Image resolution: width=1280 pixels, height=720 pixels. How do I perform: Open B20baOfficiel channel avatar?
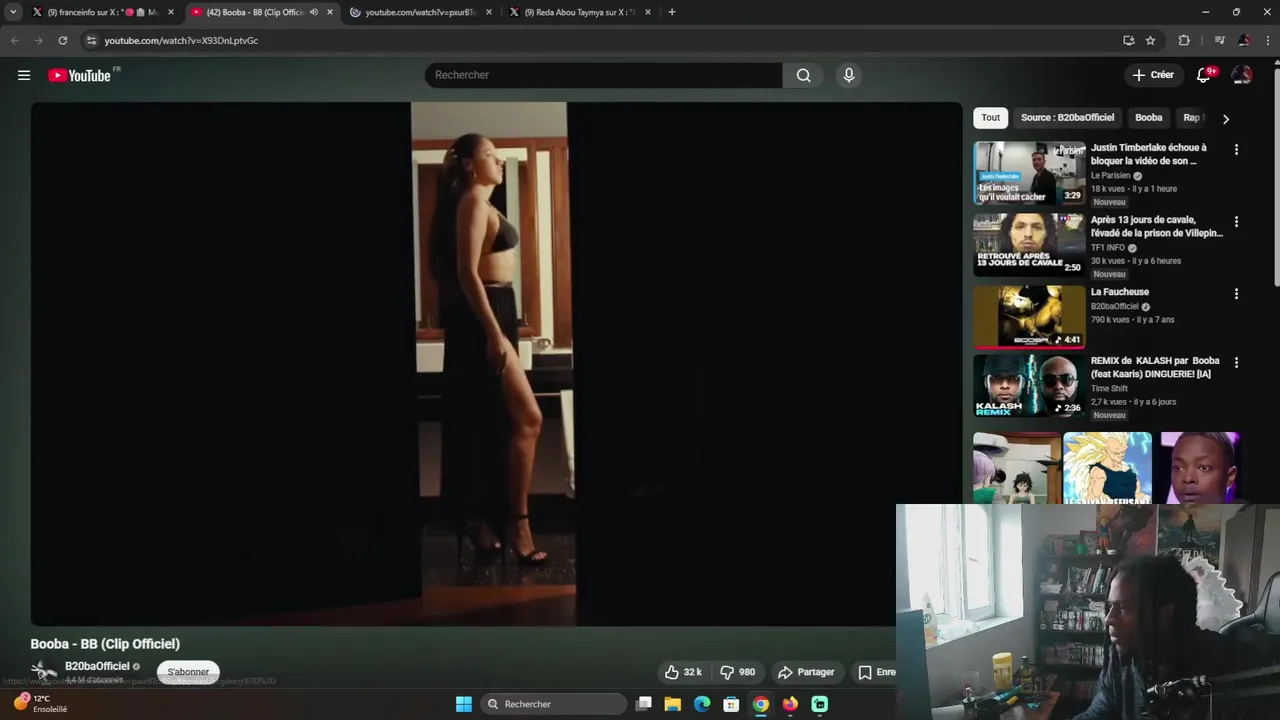tap(43, 672)
